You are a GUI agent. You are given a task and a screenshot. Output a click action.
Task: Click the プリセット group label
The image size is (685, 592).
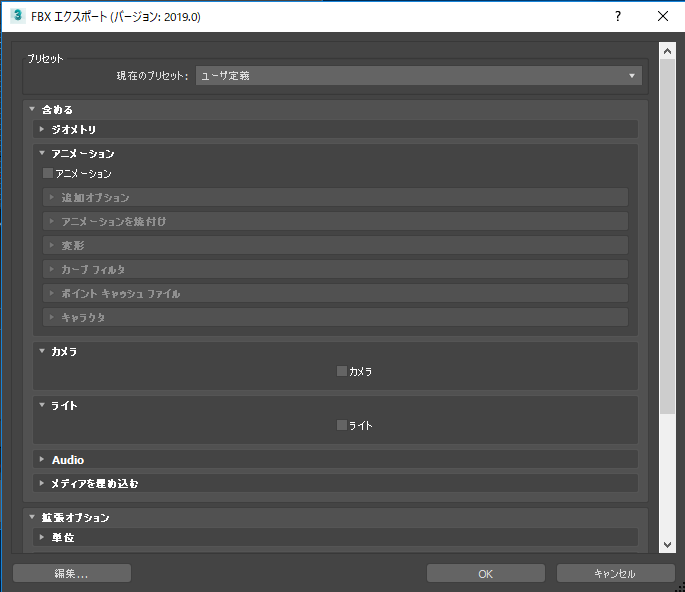pyautogui.click(x=45, y=59)
